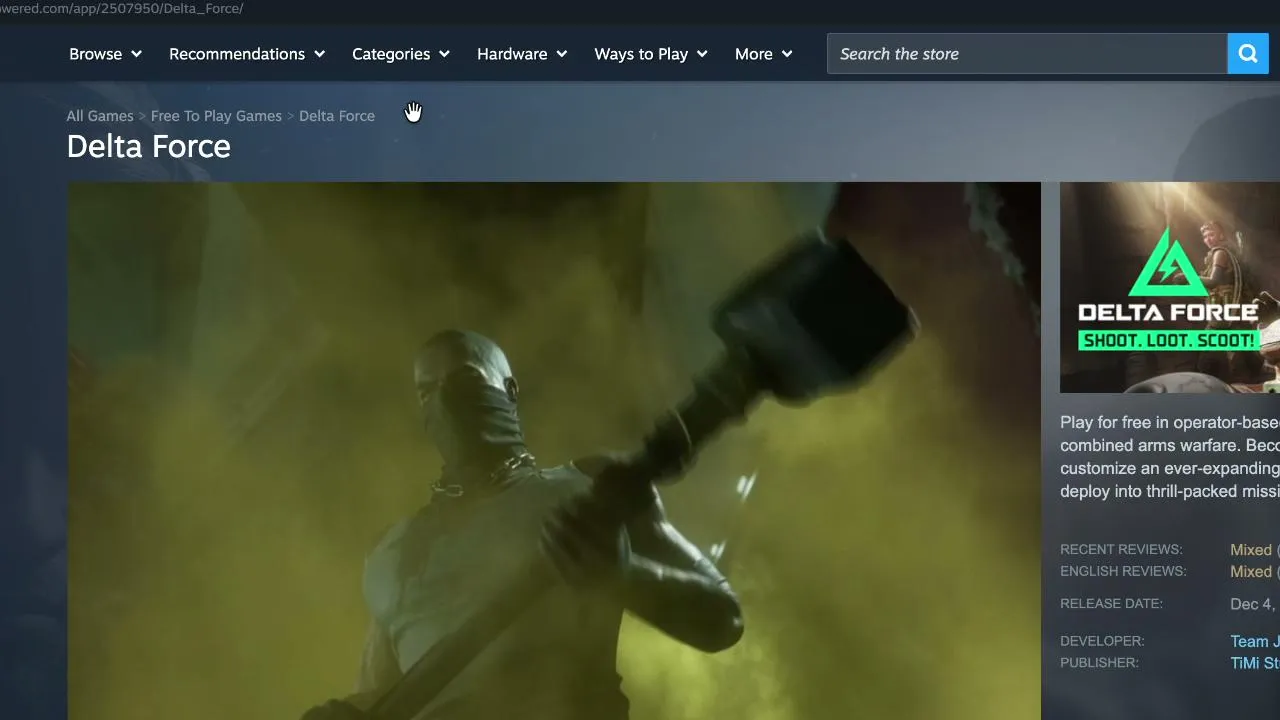Screen dimensions: 1280x720
Task: Click the Delta Force page title
Action: pos(149,147)
